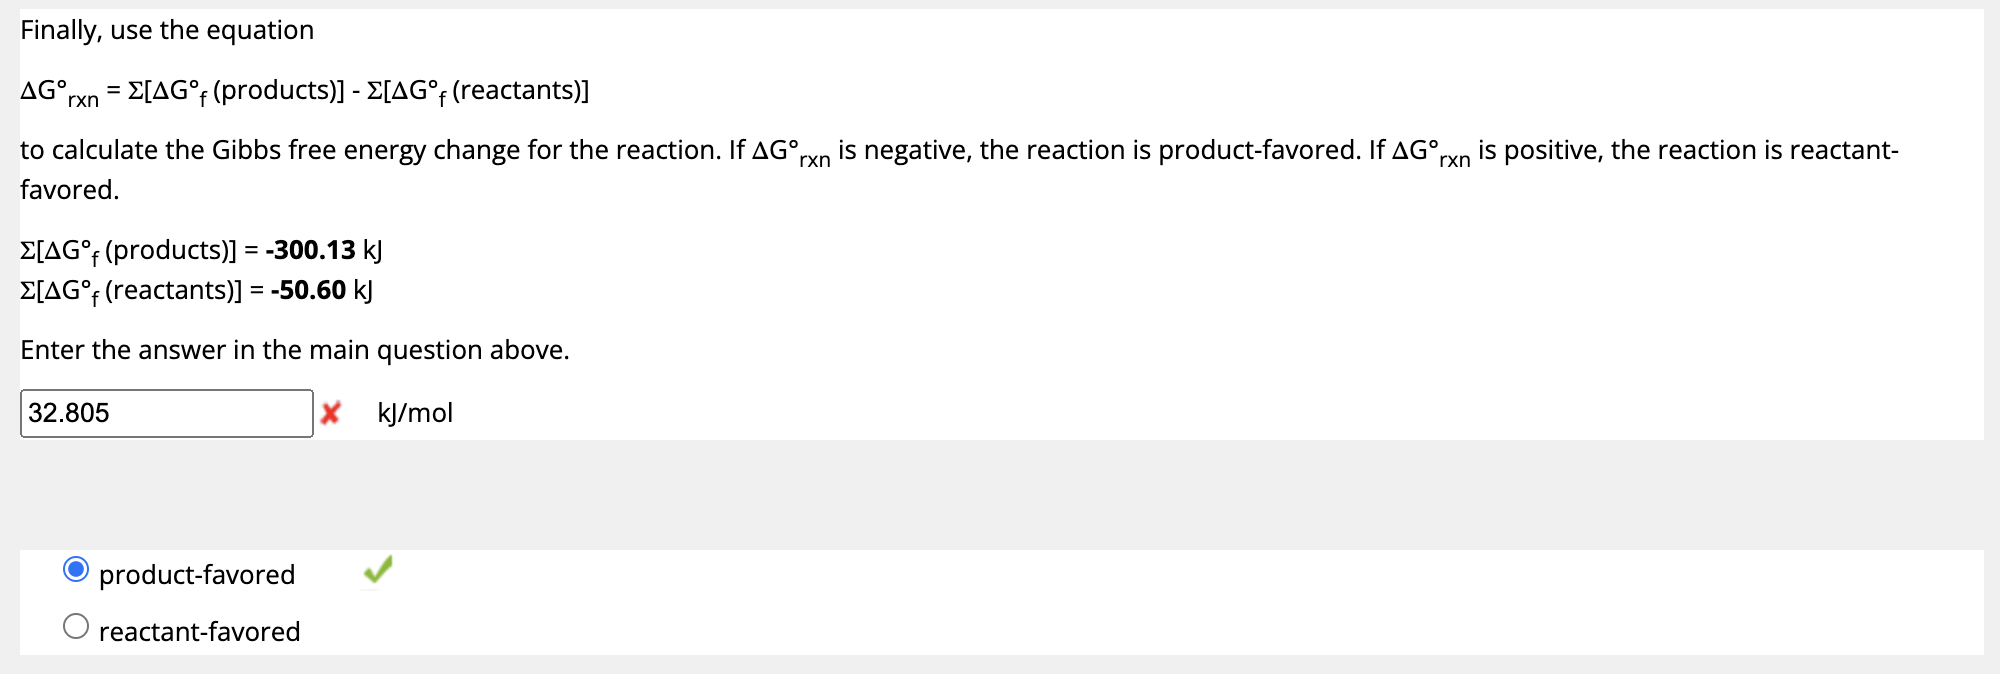Click the reactant-favored option label
Image resolution: width=2000 pixels, height=674 pixels.
tap(200, 630)
